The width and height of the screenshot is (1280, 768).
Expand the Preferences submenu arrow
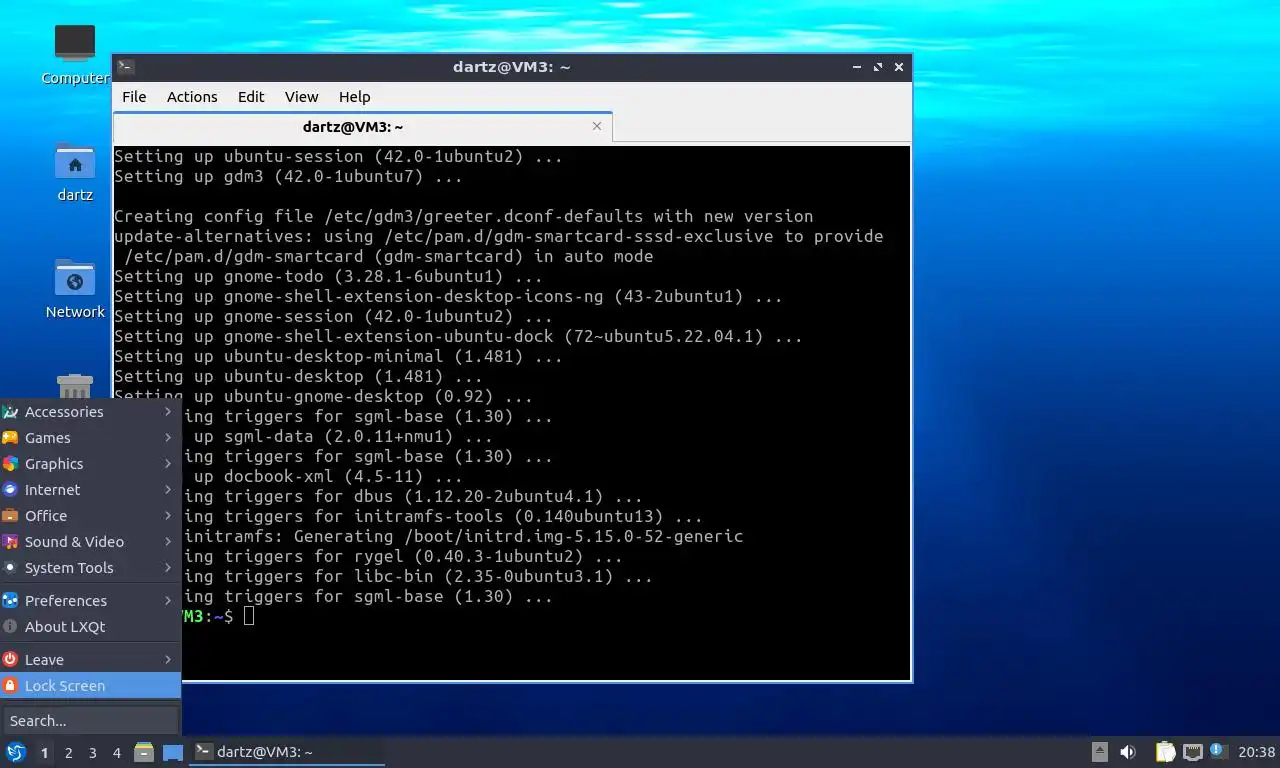pos(168,601)
